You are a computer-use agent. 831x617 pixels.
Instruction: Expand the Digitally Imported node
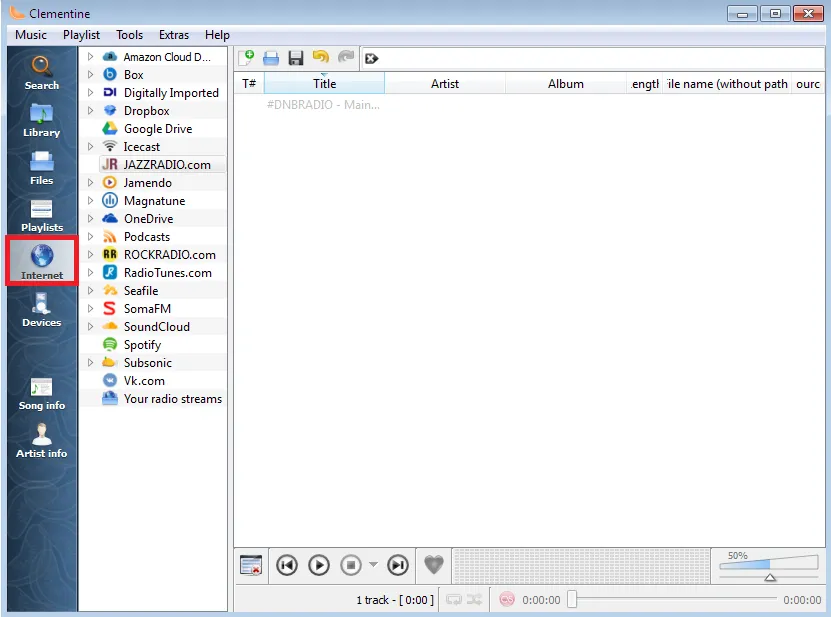(90, 92)
